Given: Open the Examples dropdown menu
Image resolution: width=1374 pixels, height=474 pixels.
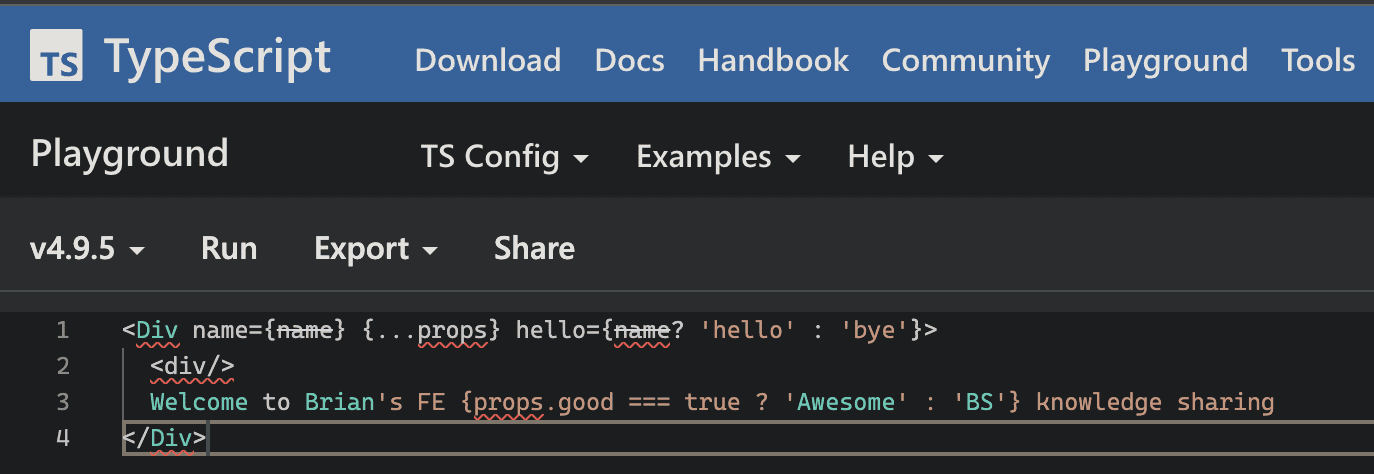Looking at the screenshot, I should (x=719, y=157).
